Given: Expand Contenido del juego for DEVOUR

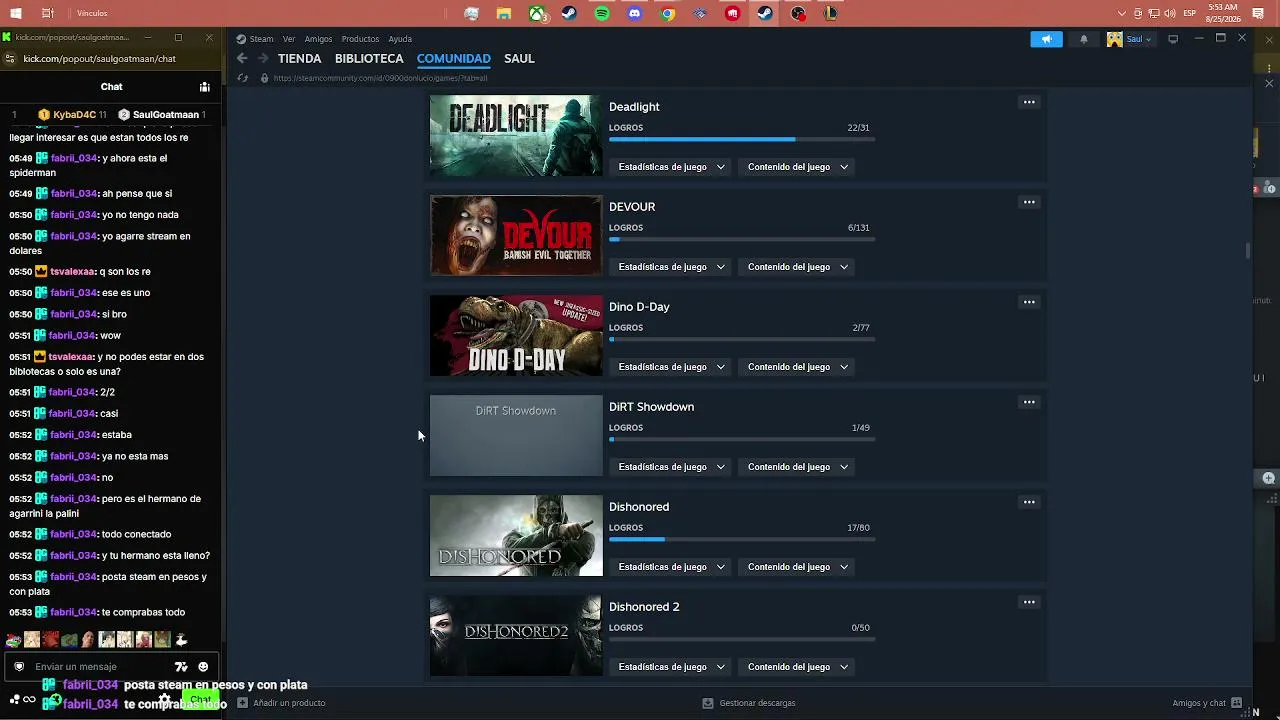Looking at the screenshot, I should 797,267.
